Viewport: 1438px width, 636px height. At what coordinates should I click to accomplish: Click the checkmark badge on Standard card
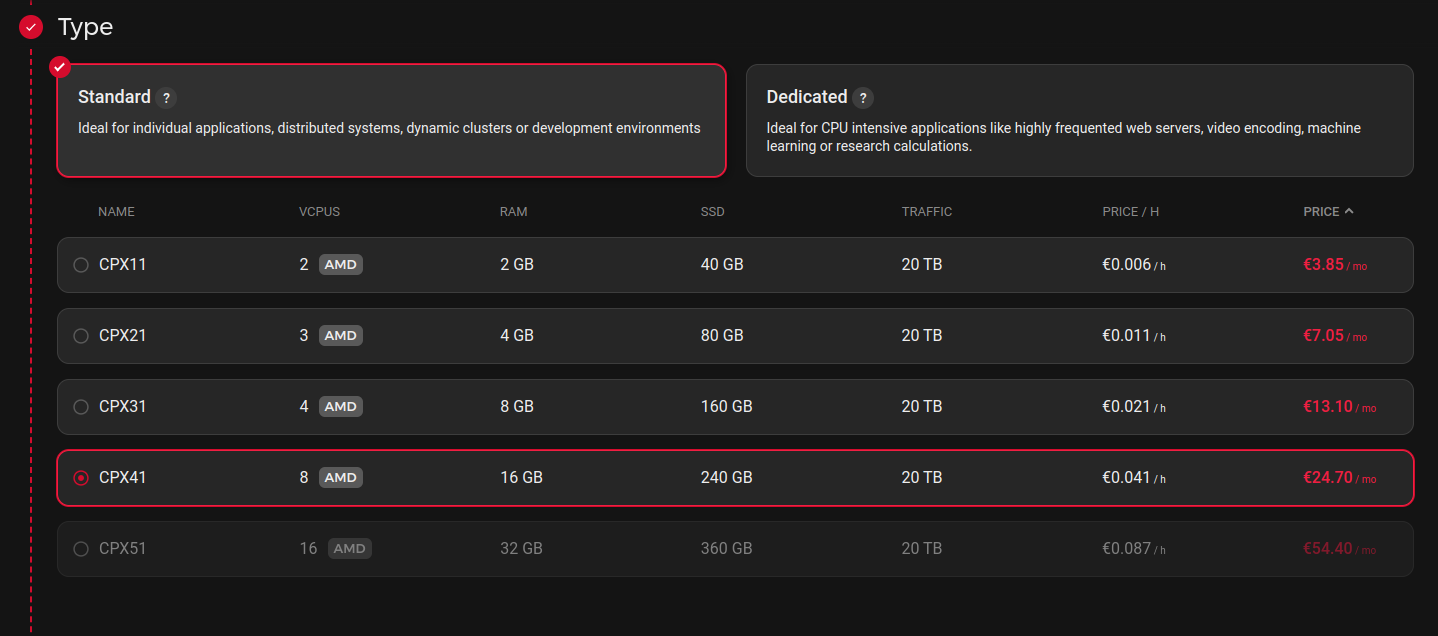[x=60, y=67]
